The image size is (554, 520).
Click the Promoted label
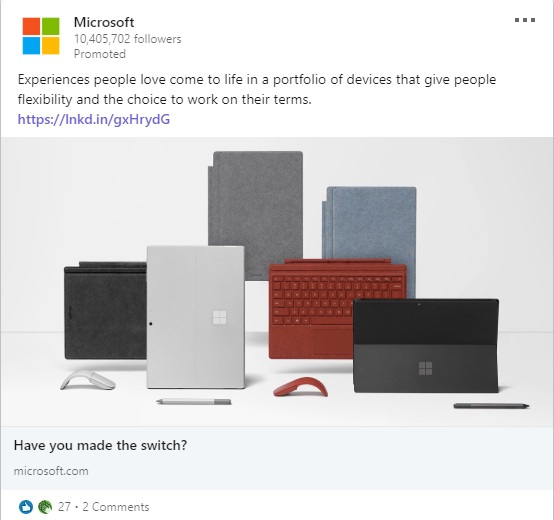pos(100,54)
